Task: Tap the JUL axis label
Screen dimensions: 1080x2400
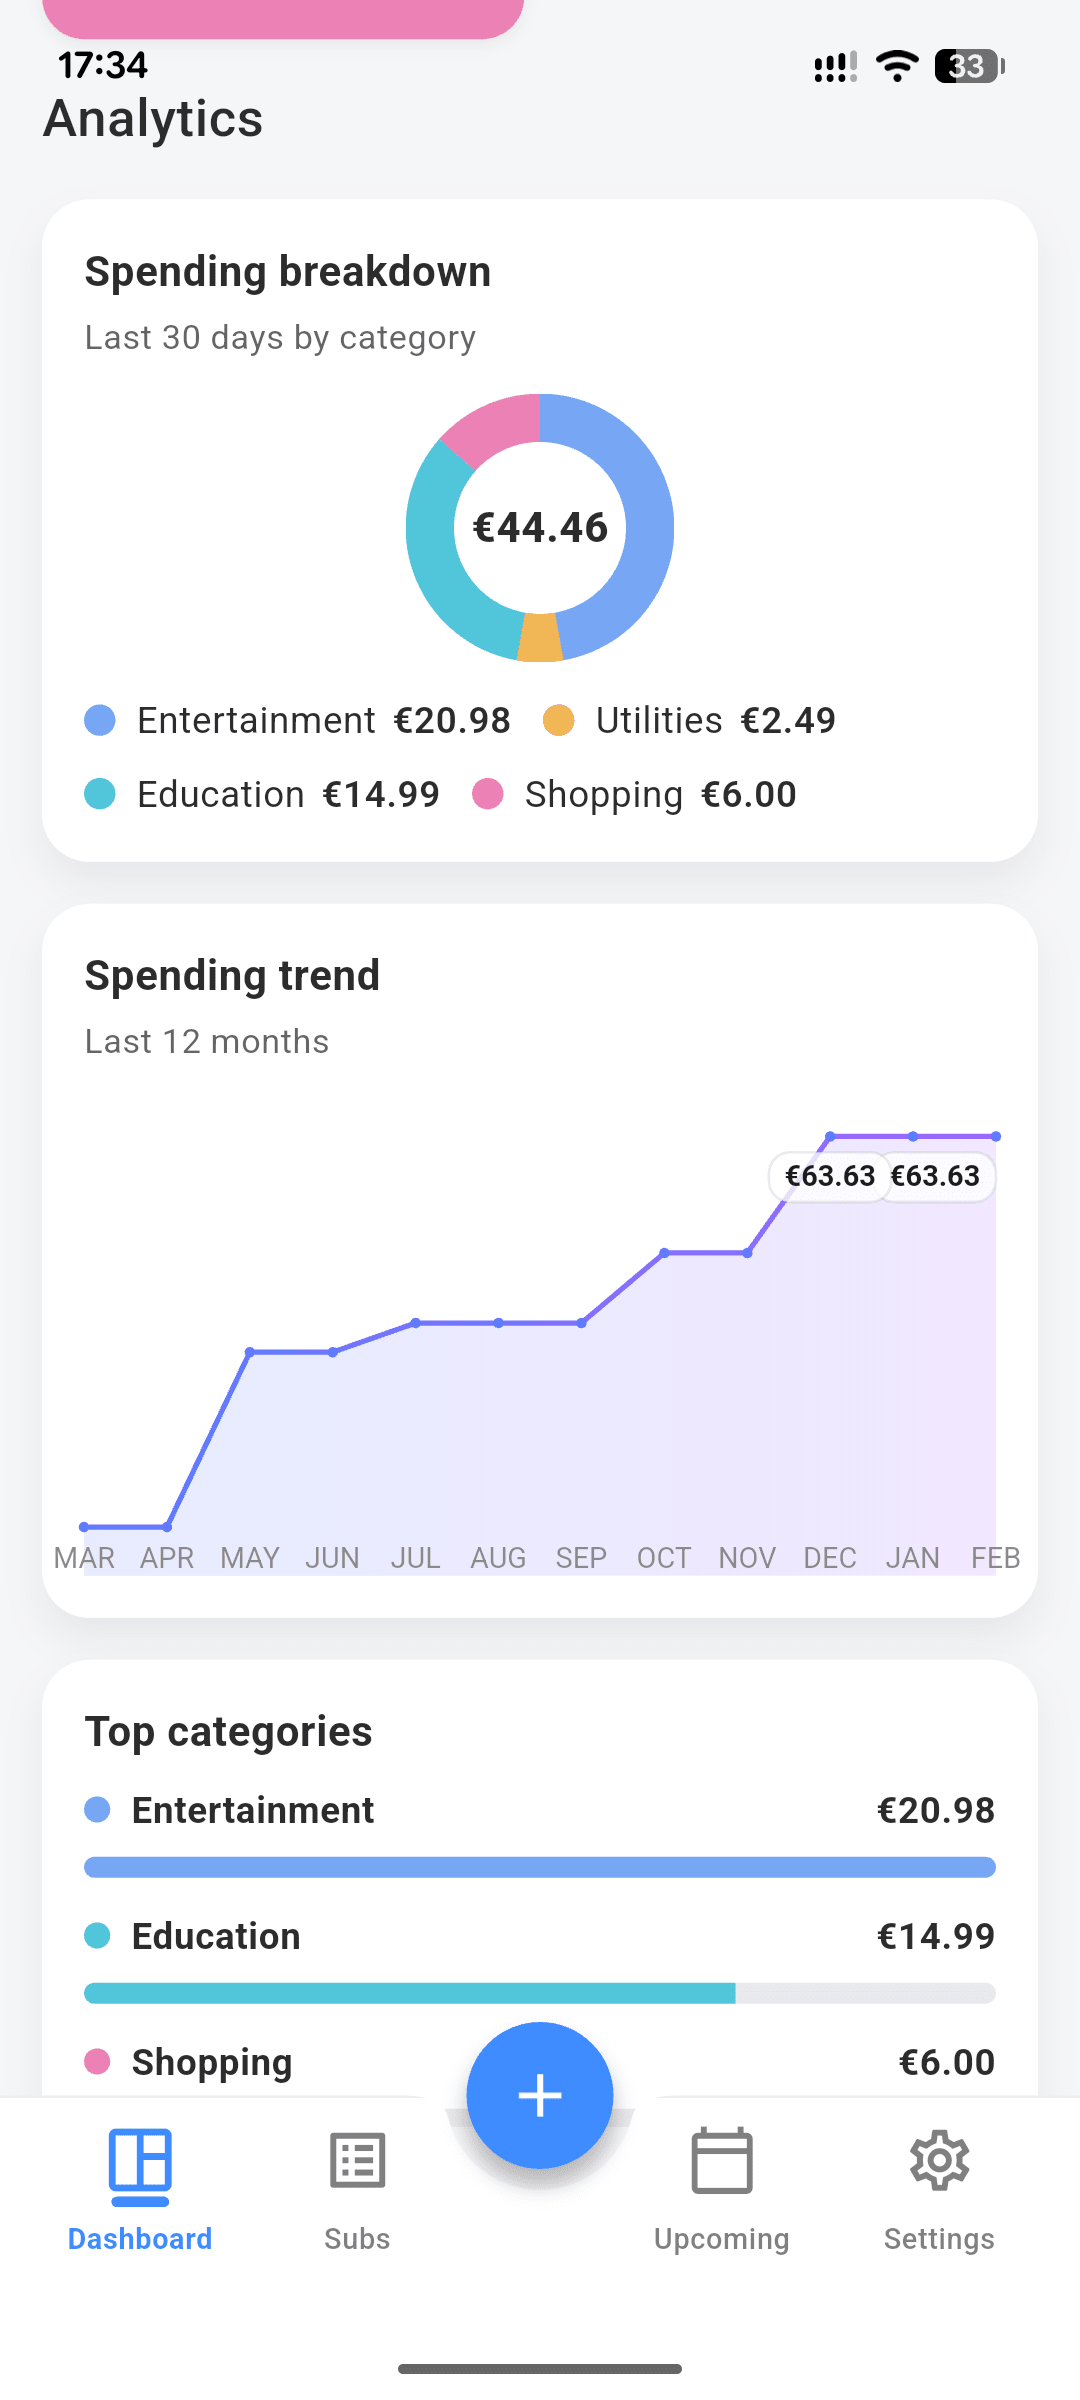Action: point(415,1558)
